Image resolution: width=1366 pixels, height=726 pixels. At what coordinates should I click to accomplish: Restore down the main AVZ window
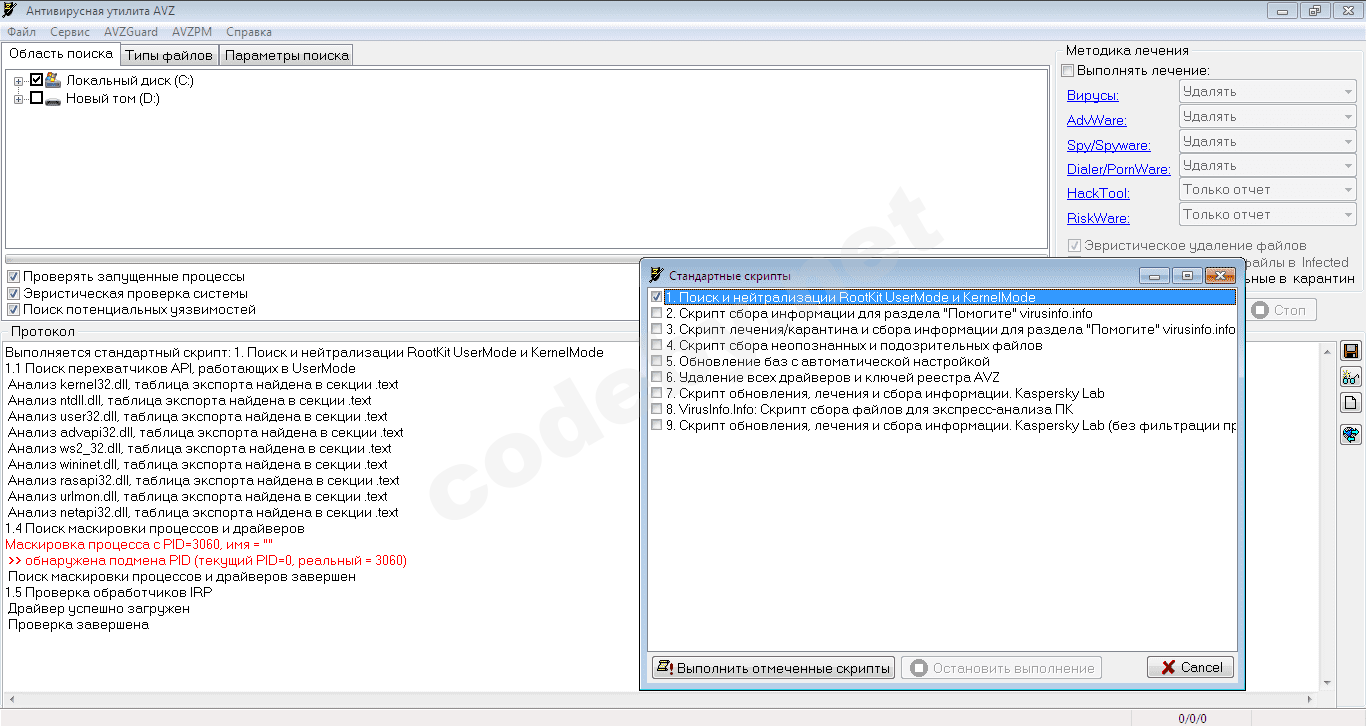tap(1314, 11)
